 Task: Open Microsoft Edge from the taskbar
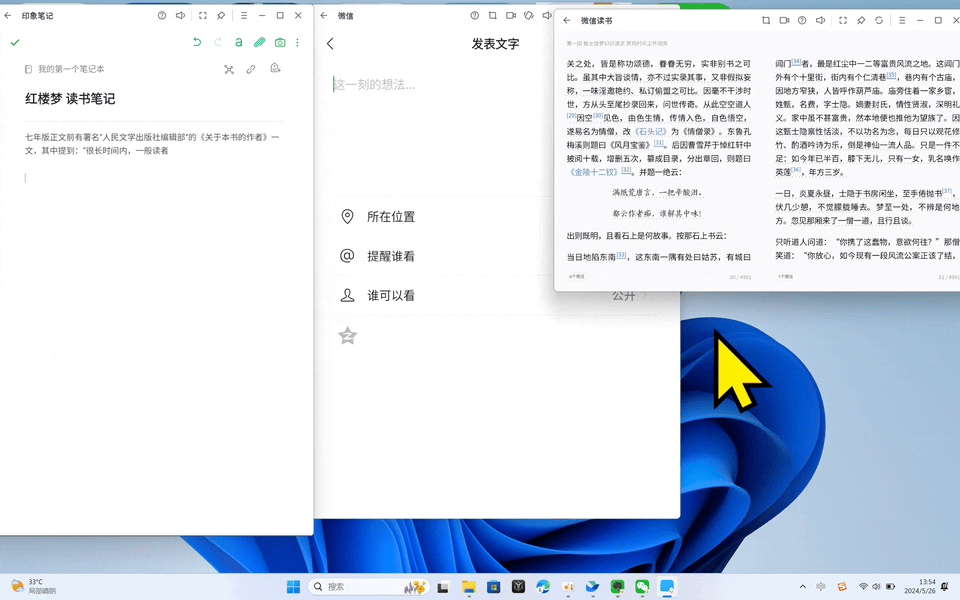[543, 587]
